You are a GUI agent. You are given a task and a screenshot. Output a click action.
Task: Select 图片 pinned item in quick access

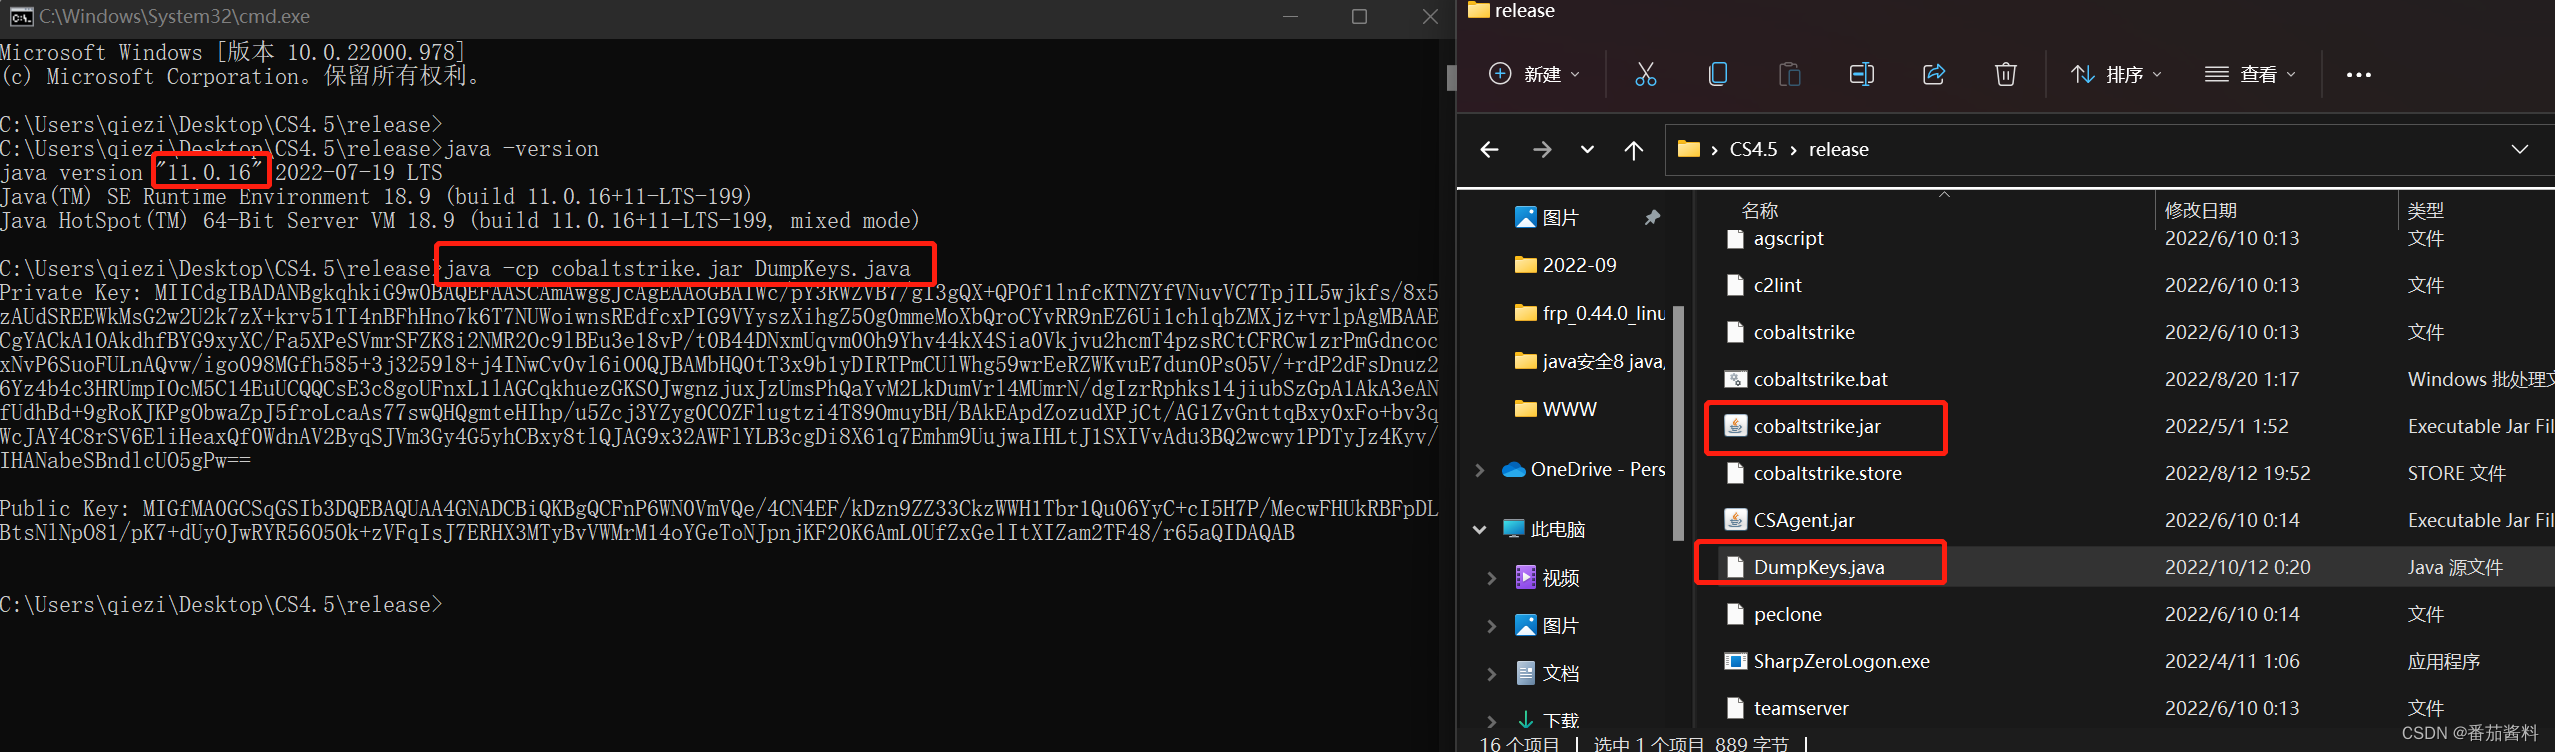1560,217
